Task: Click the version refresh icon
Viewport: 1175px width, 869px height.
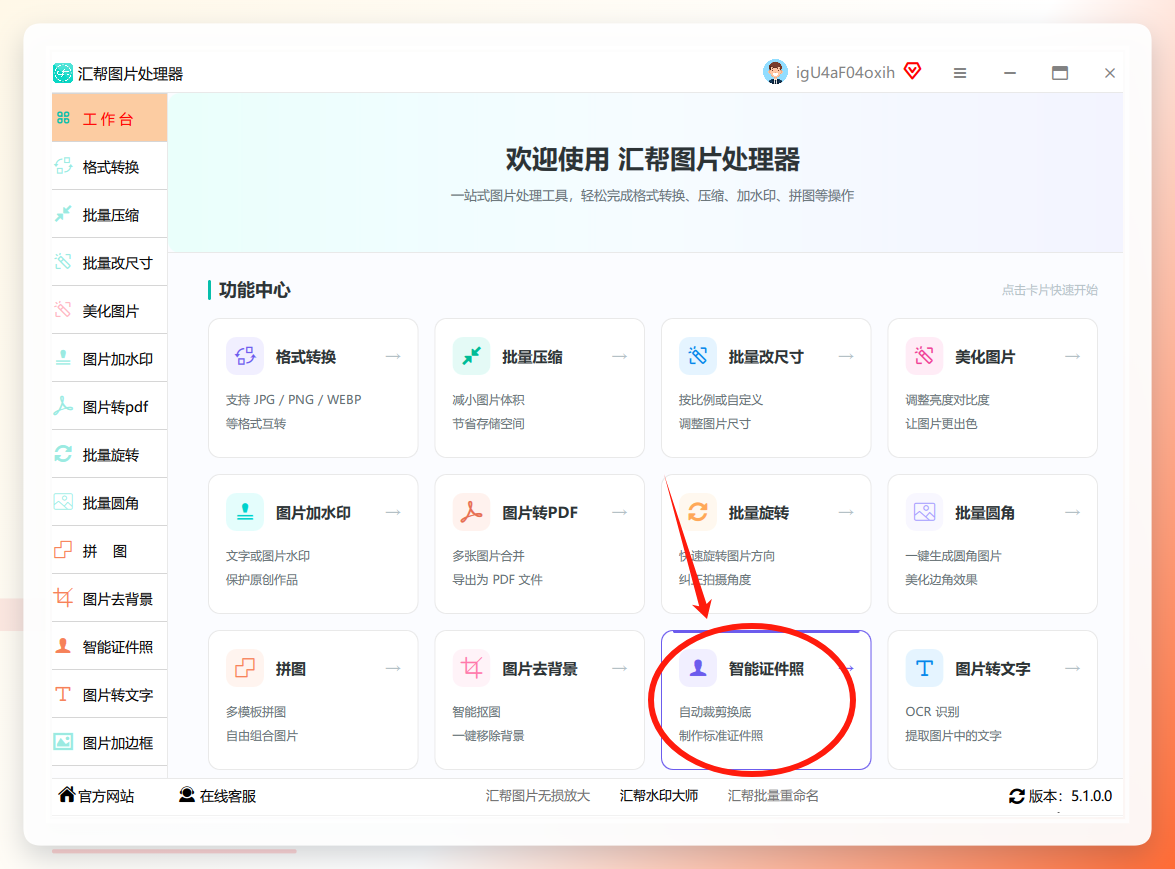Action: click(x=1016, y=796)
